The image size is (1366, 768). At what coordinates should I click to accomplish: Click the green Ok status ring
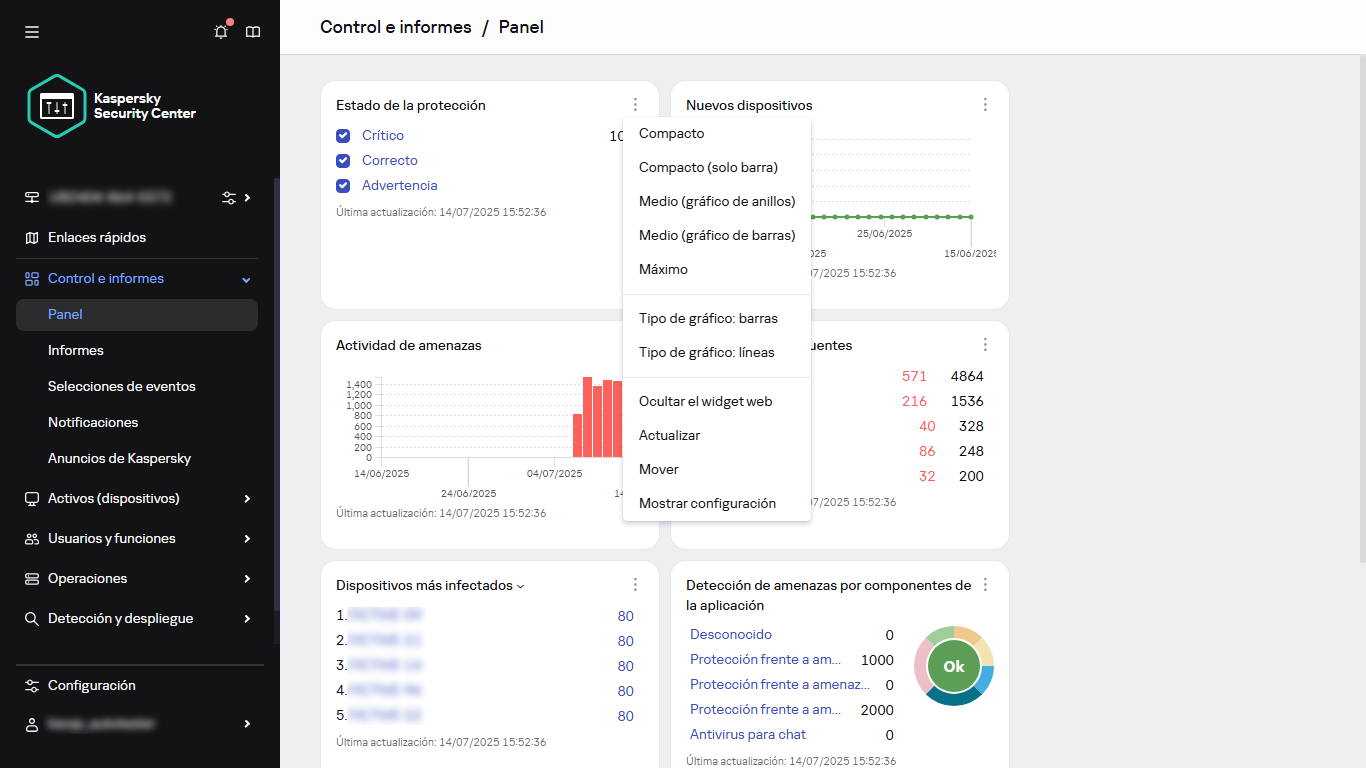952,666
